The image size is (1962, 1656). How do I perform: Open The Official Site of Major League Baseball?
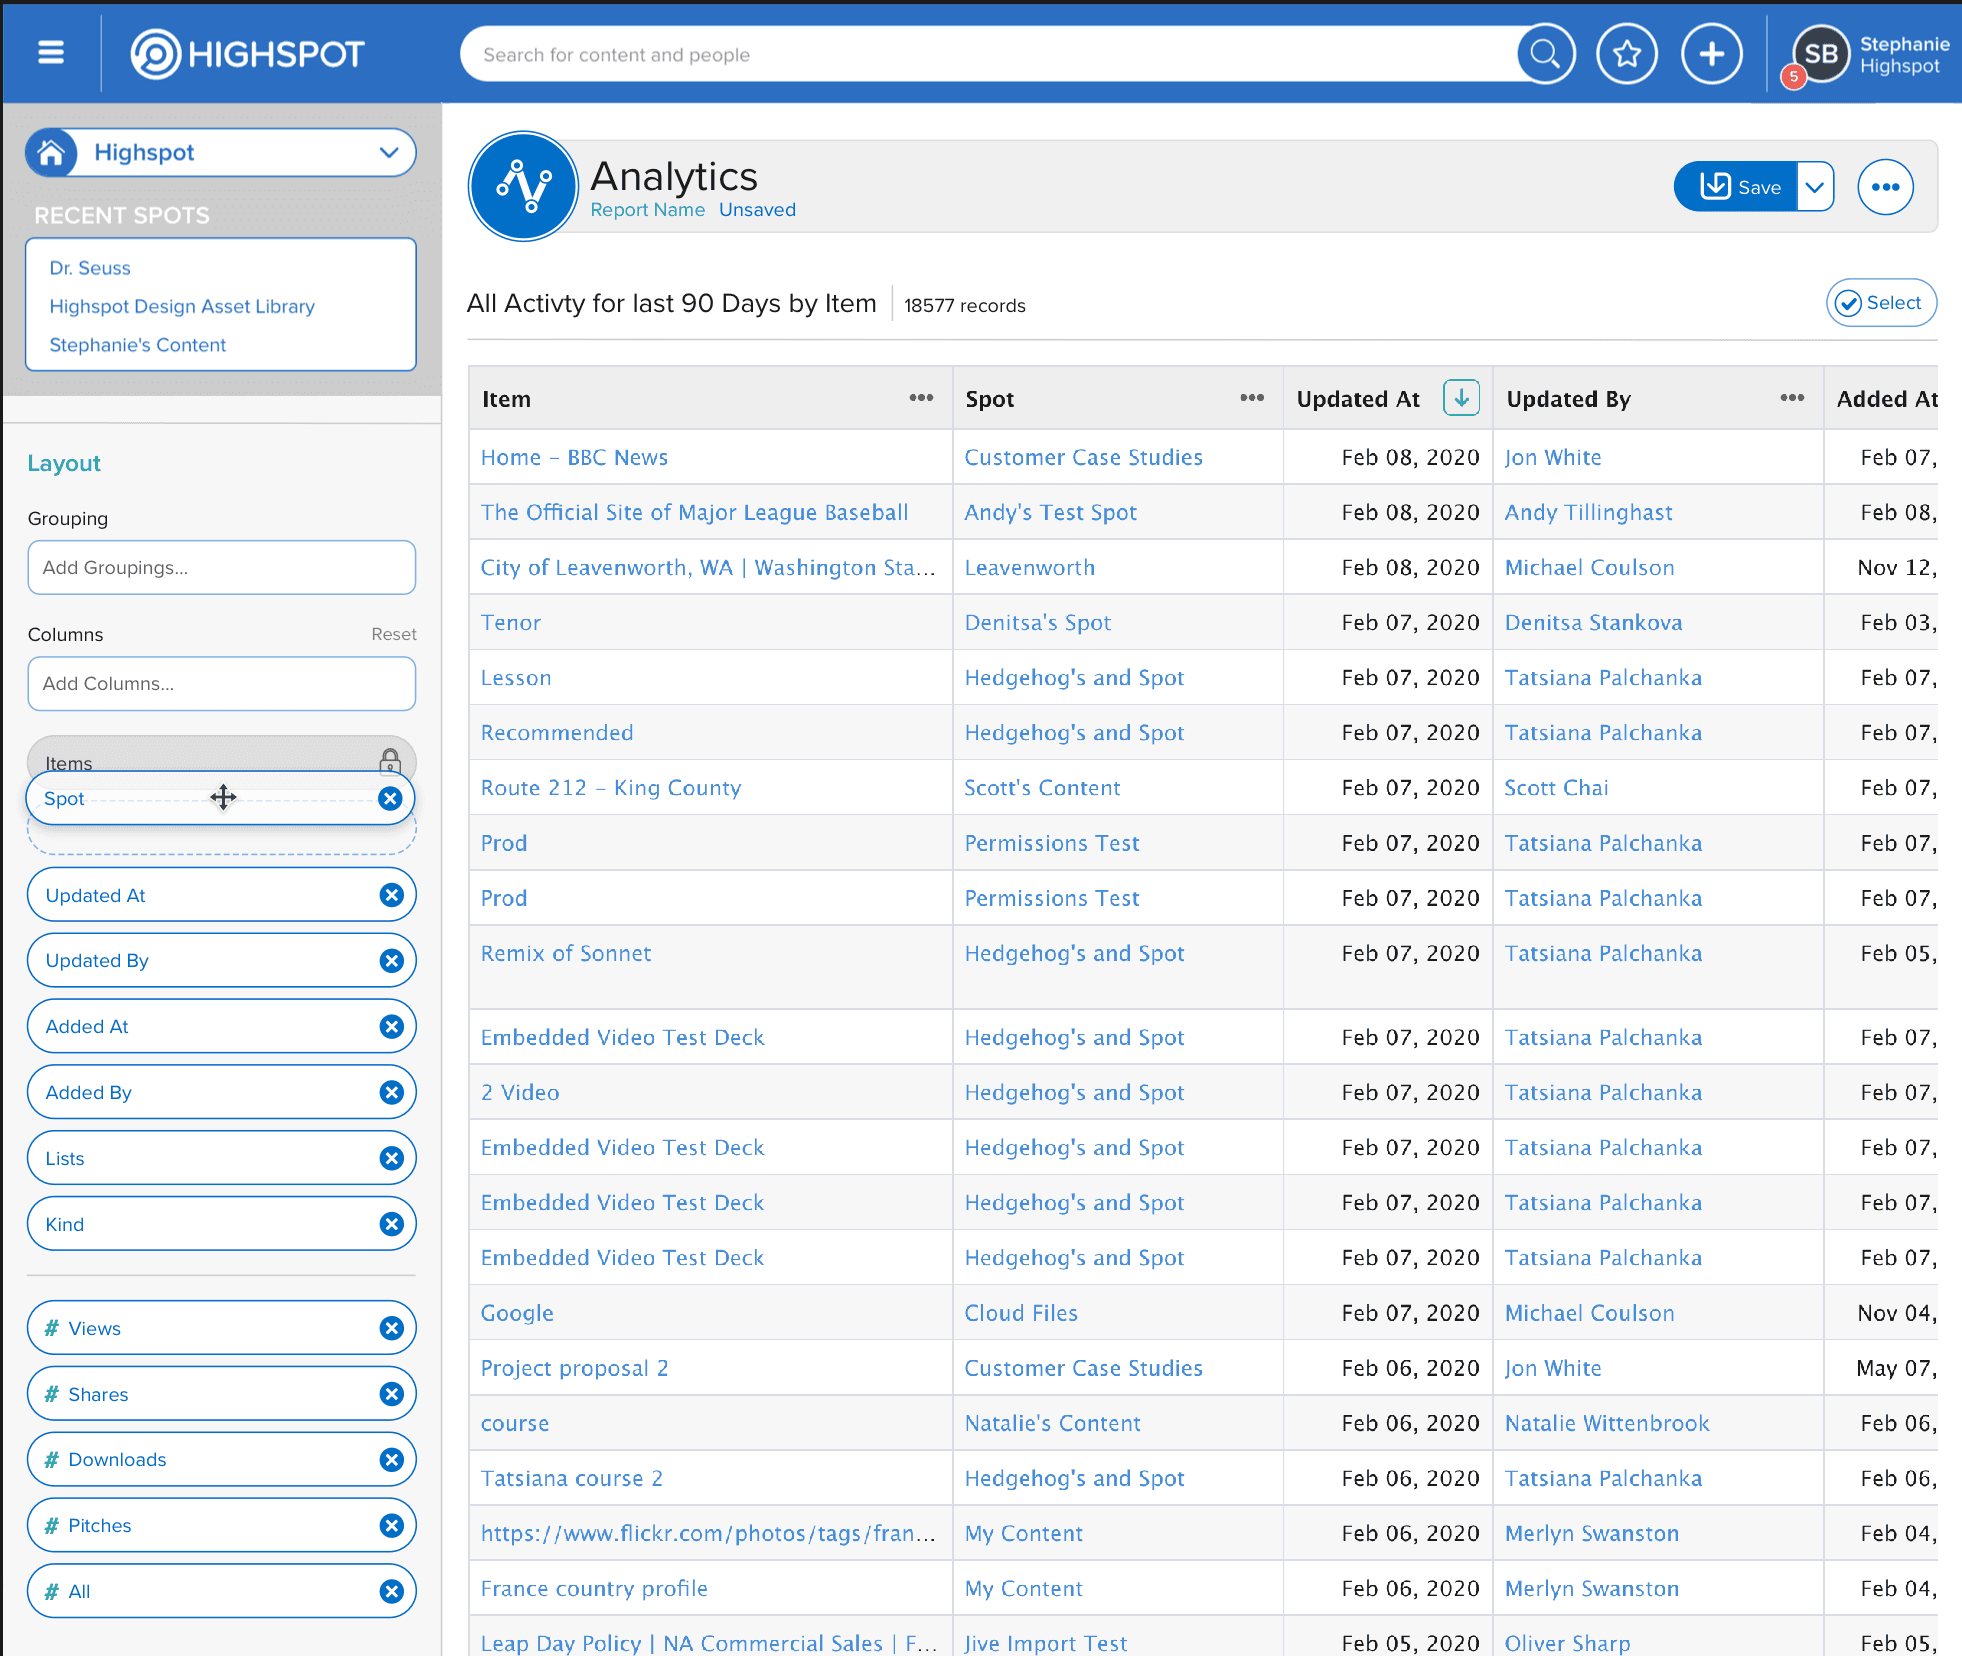coord(695,512)
